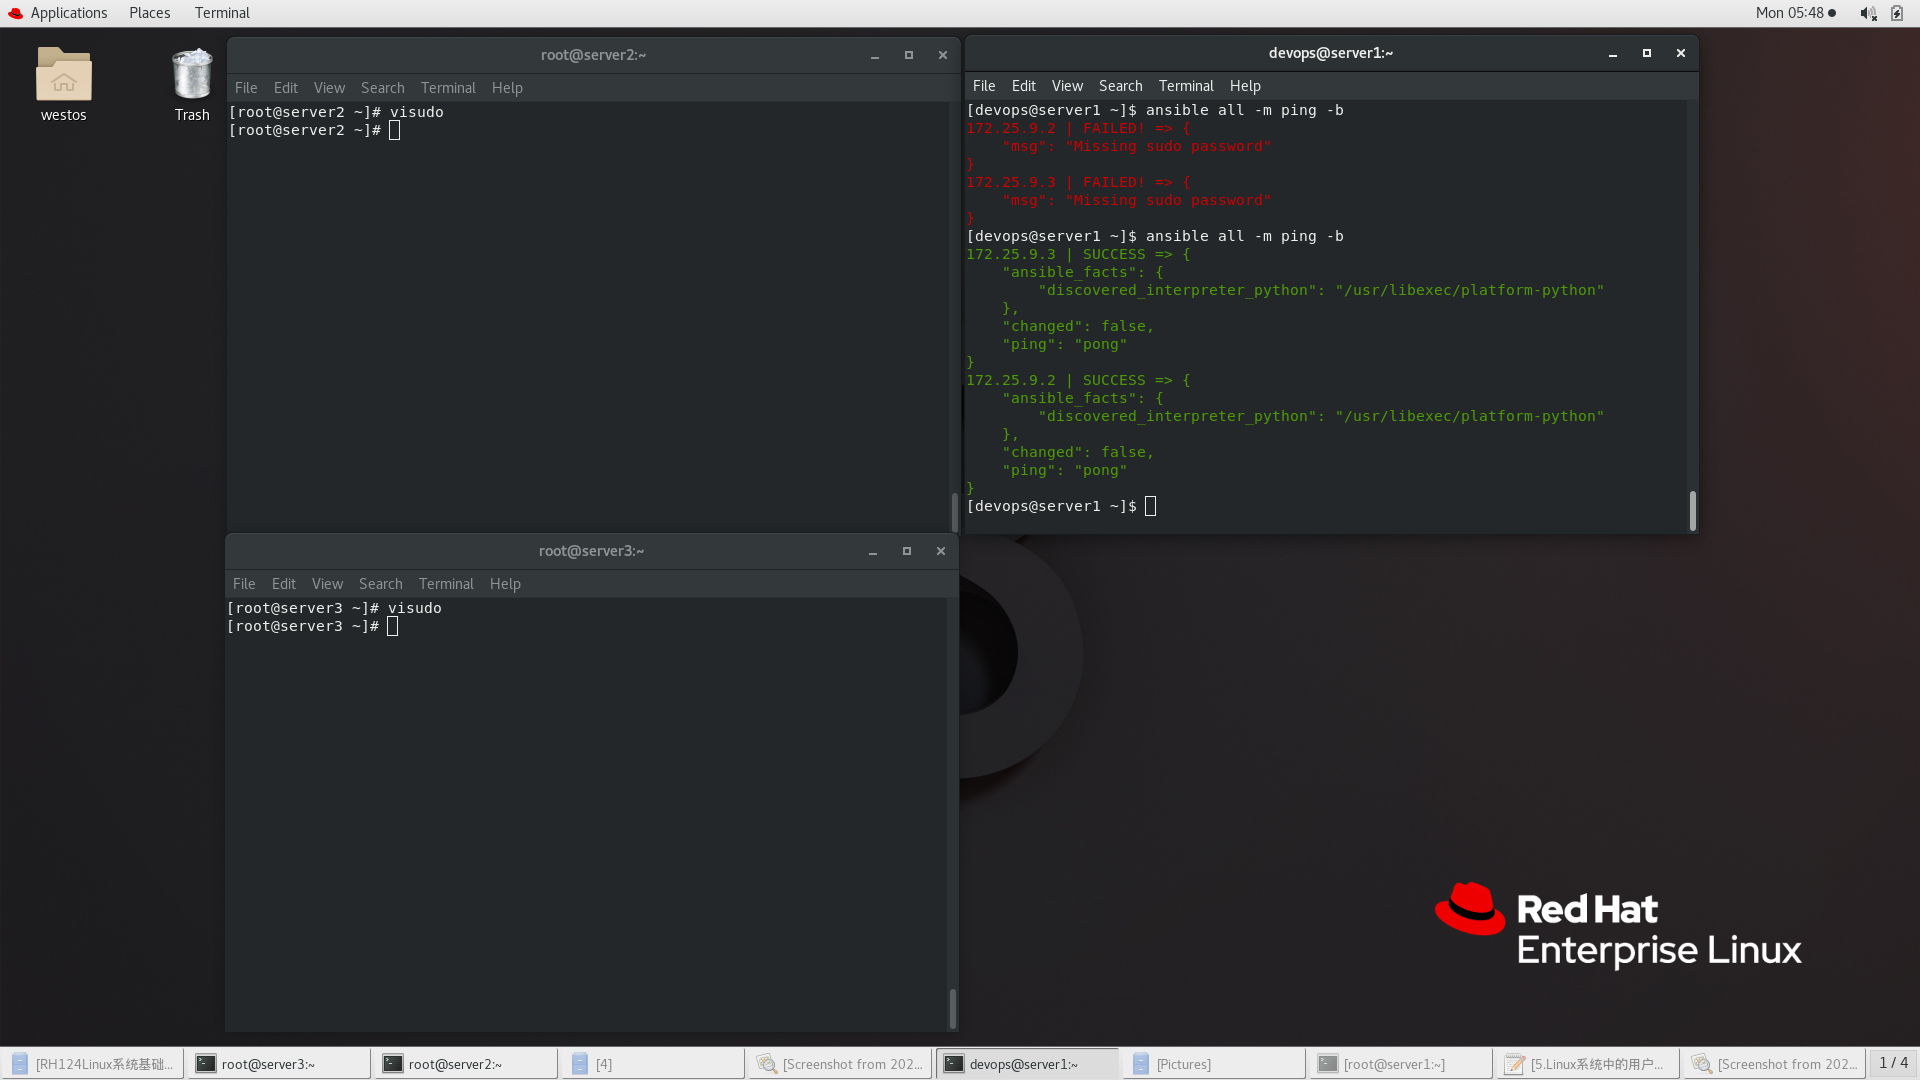Viewport: 1920px width, 1080px height.
Task: Open the Trash desktop icon
Action: point(191,76)
